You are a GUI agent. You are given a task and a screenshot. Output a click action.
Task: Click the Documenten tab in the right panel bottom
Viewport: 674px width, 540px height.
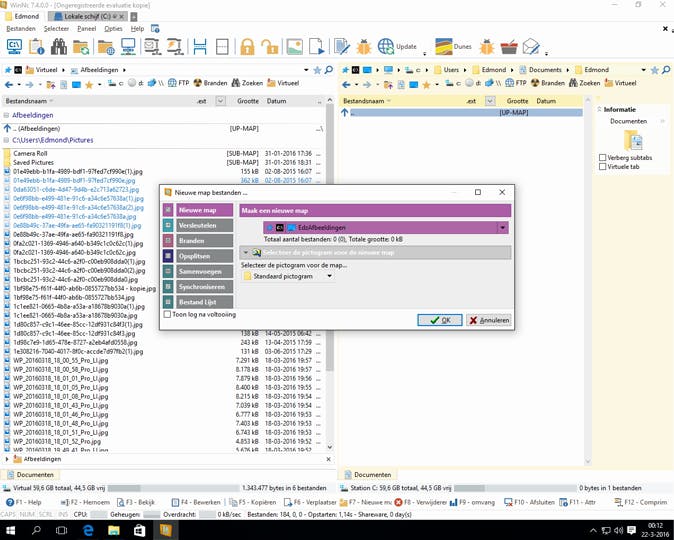coord(368,475)
